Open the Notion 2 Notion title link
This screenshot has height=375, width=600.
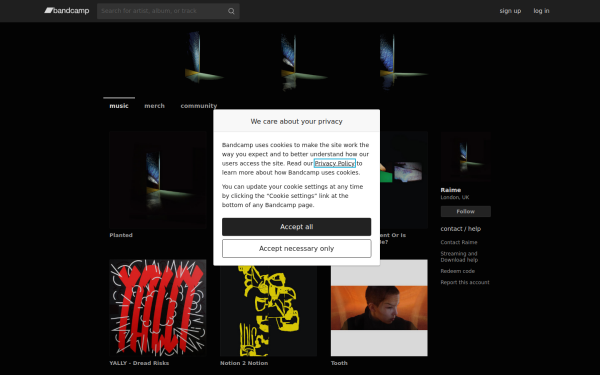tap(244, 363)
